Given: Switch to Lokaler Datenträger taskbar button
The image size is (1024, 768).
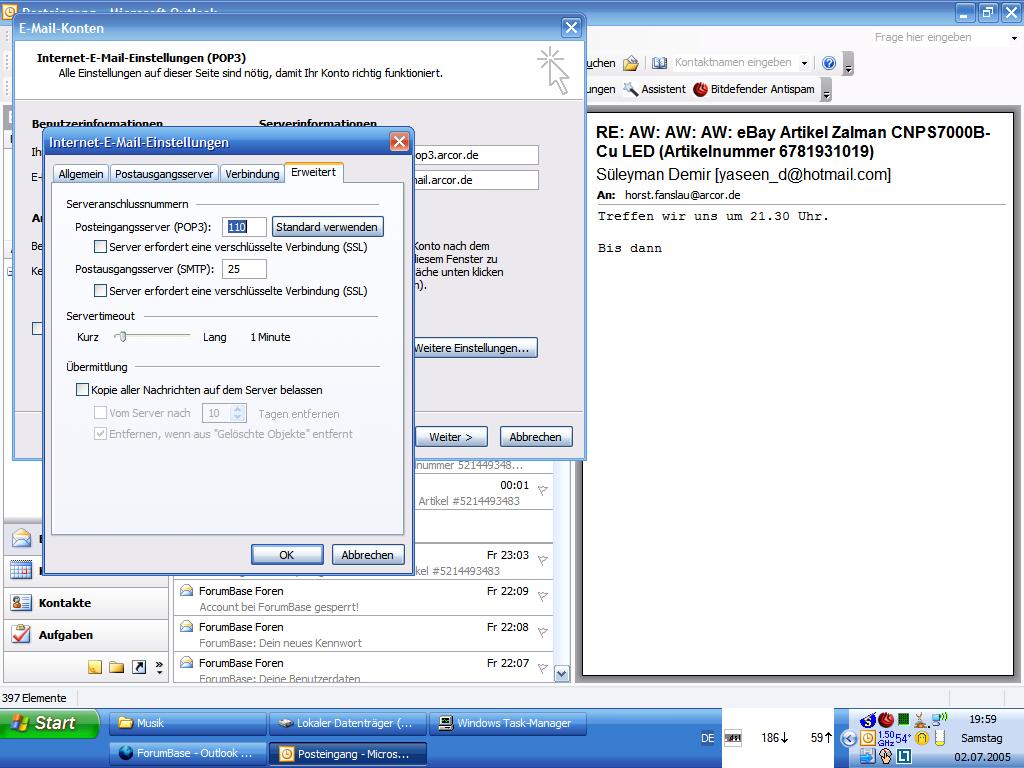Looking at the screenshot, I should click(347, 723).
